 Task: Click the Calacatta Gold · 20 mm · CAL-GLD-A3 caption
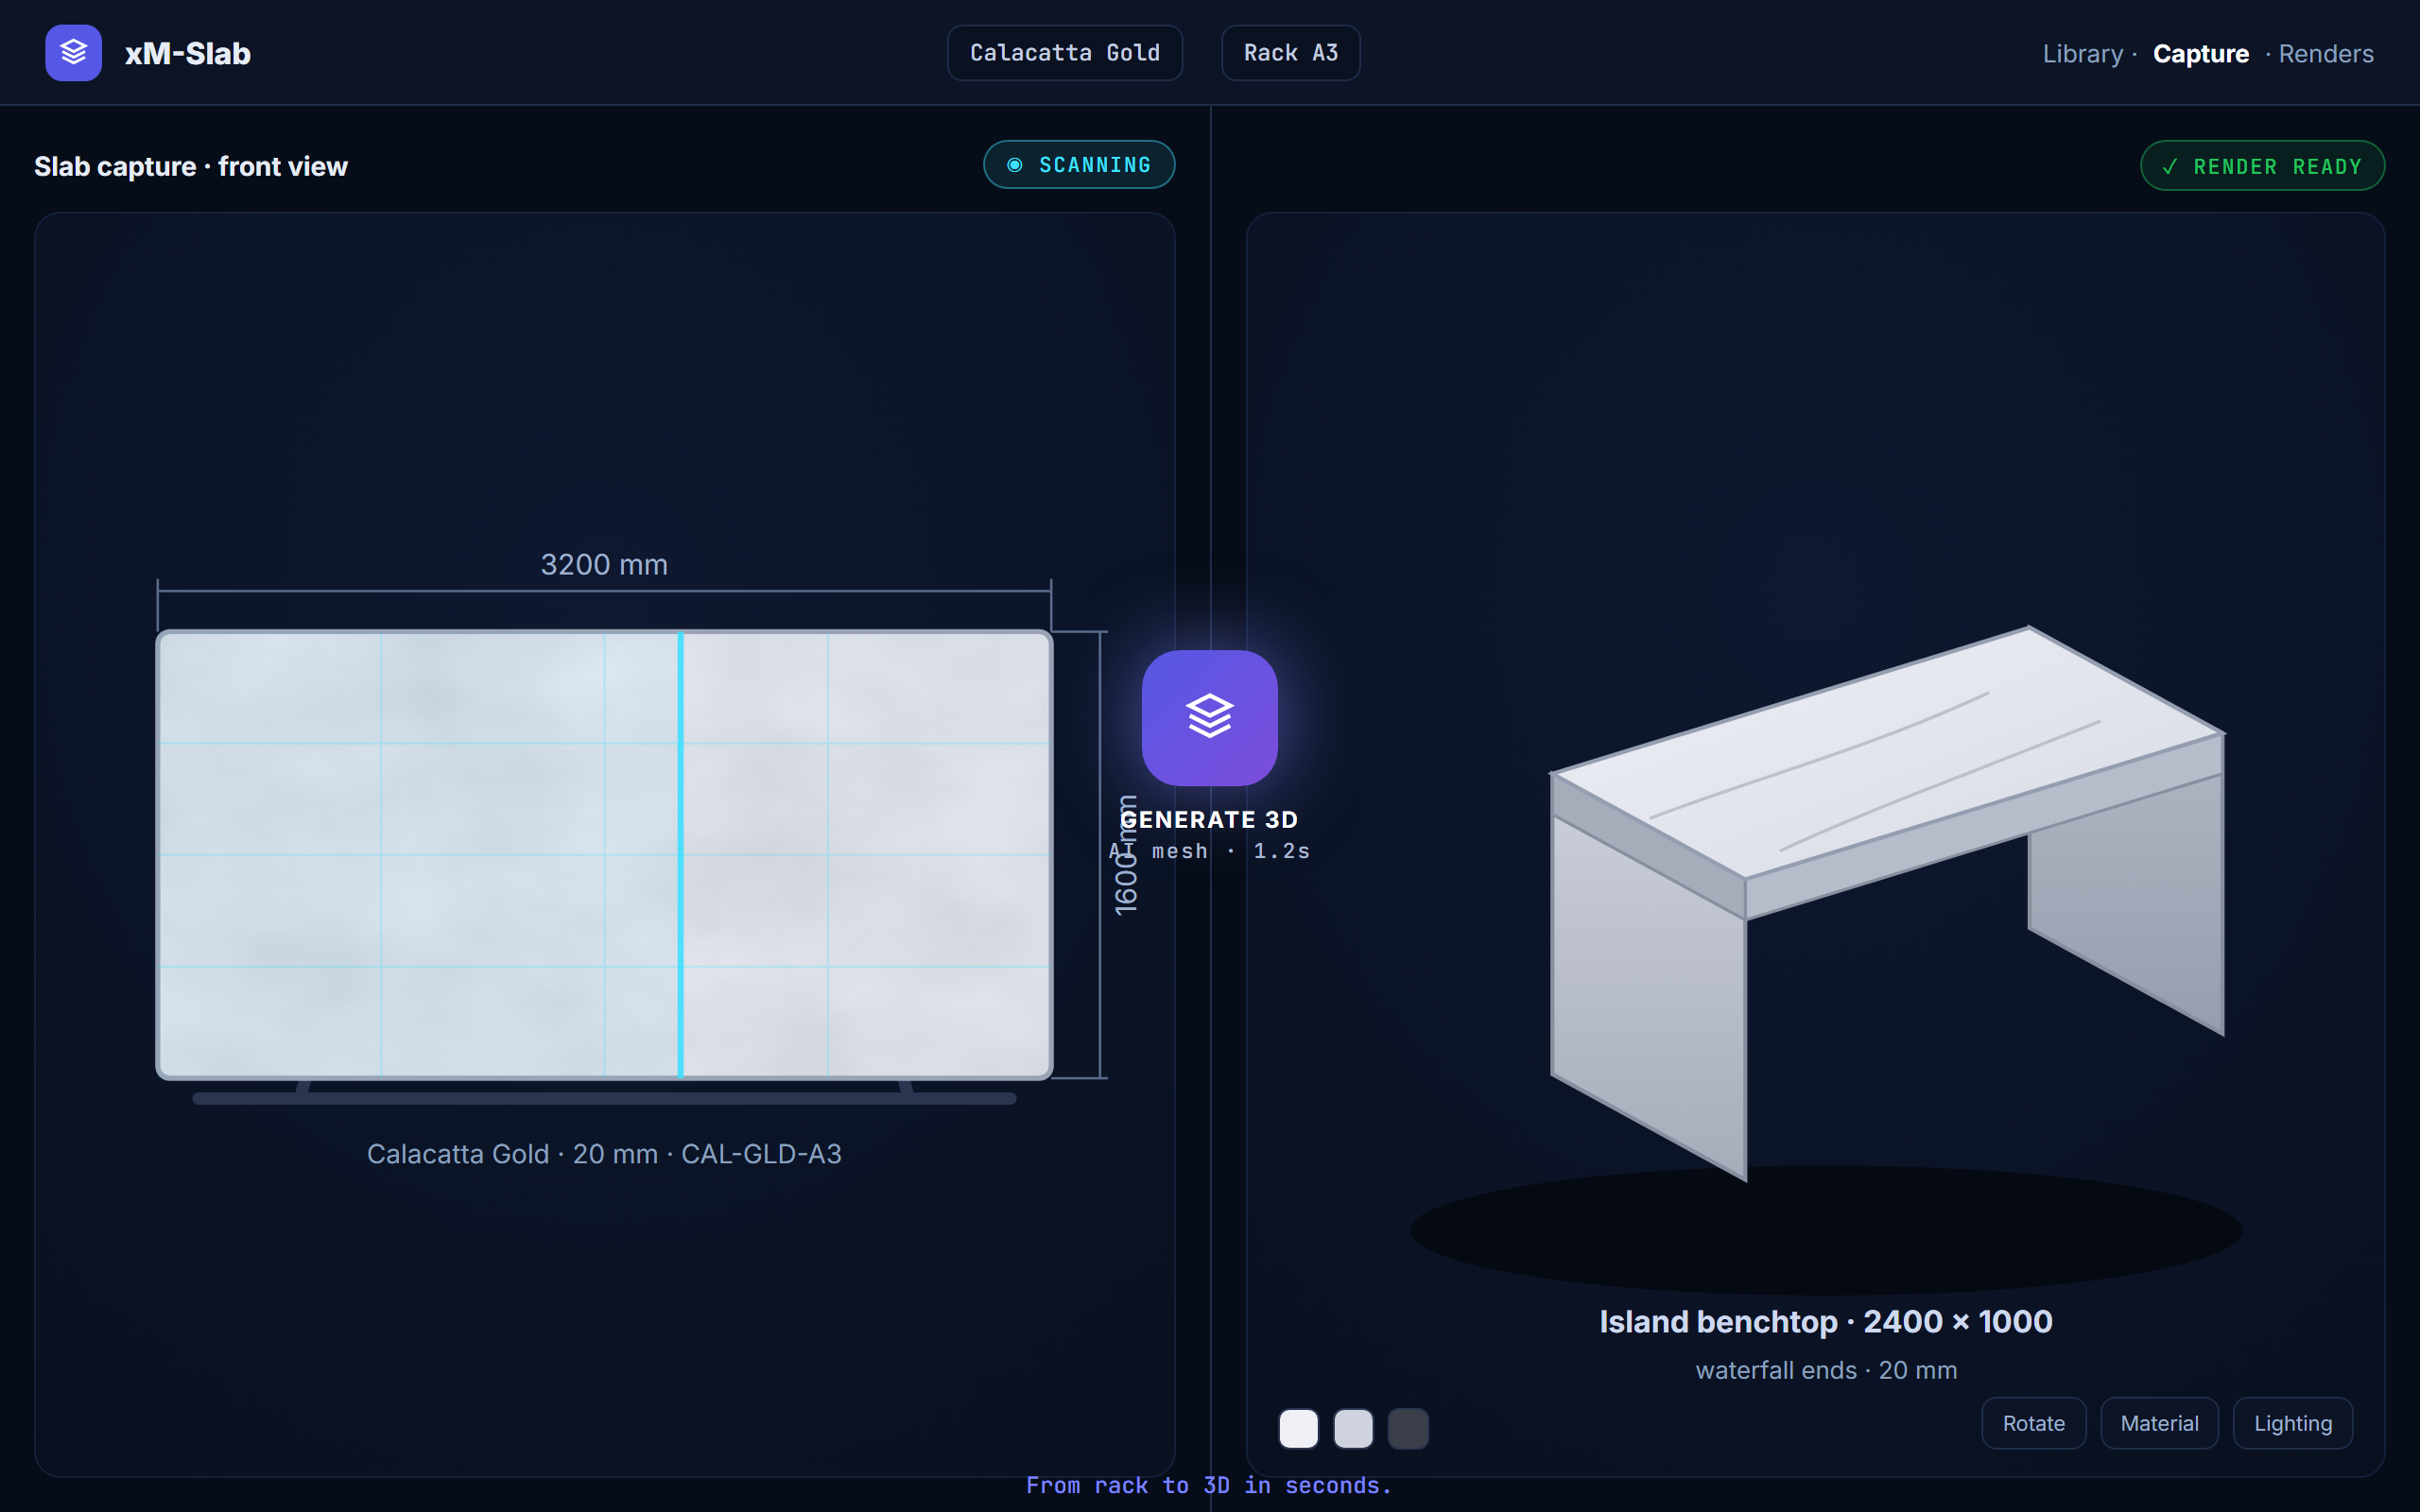604,1154
